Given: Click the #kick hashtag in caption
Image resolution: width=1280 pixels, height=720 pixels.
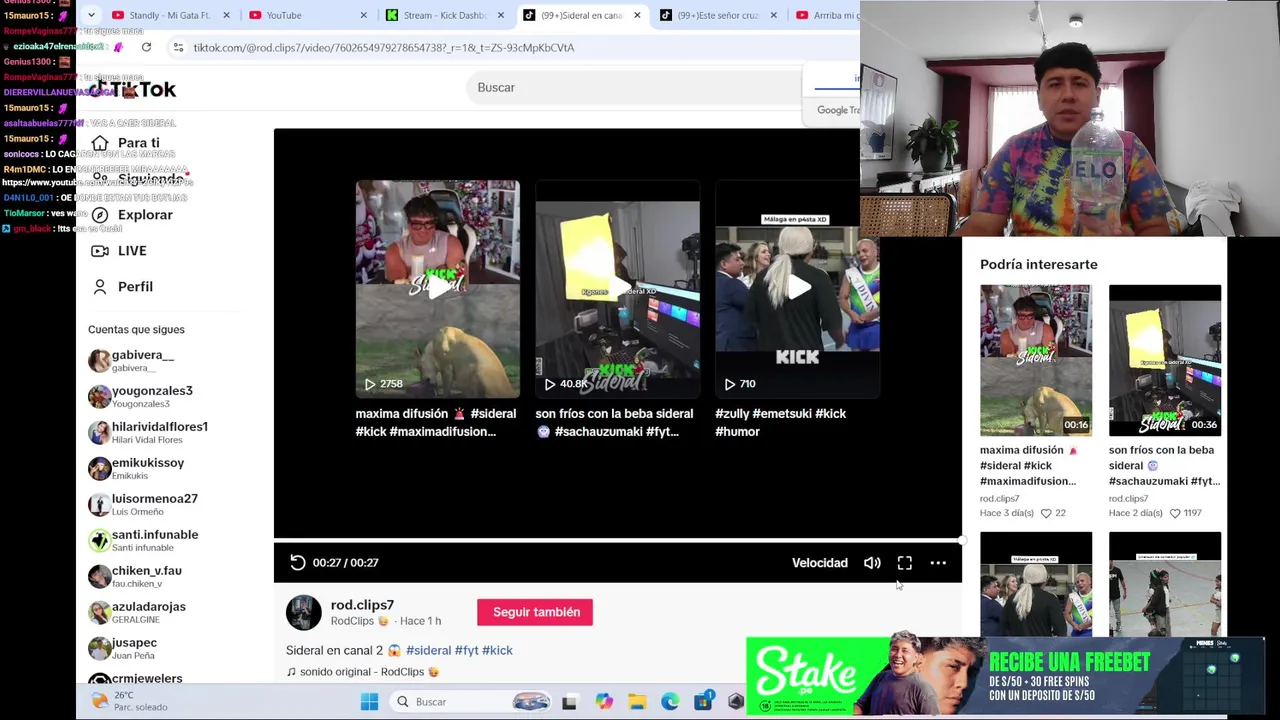Looking at the screenshot, I should pyautogui.click(x=497, y=650).
